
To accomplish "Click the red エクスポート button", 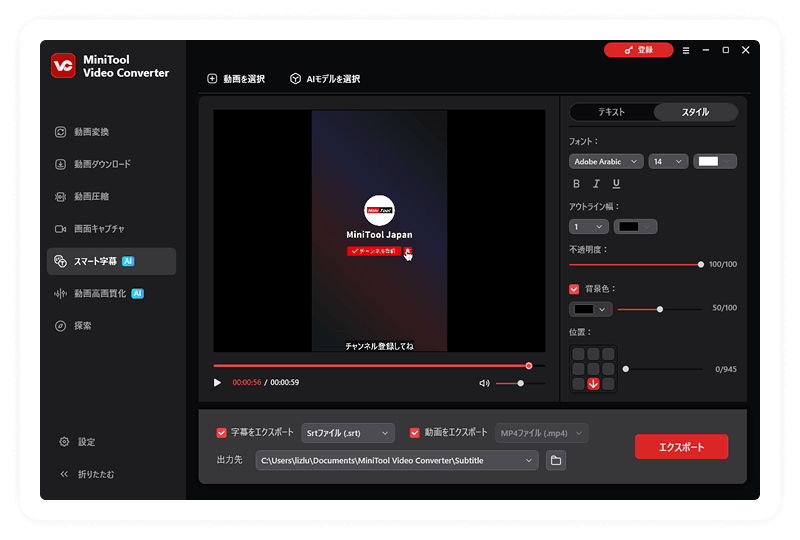I will coord(681,447).
